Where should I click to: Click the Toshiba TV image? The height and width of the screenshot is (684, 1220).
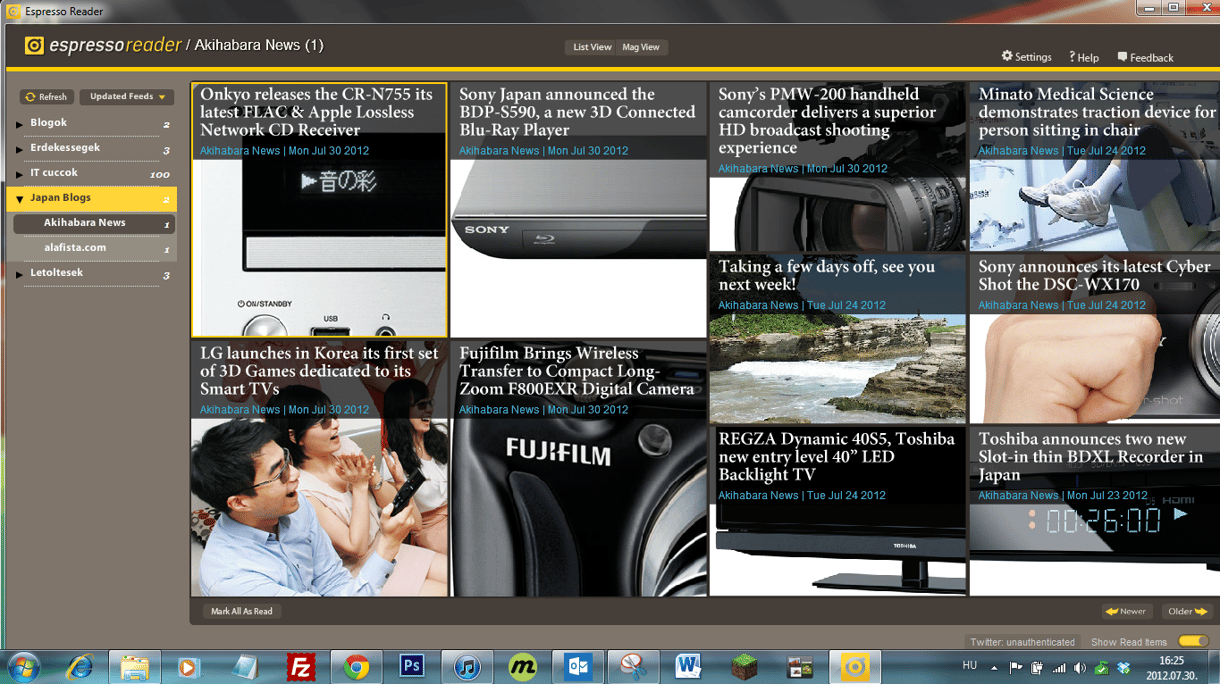click(x=837, y=550)
